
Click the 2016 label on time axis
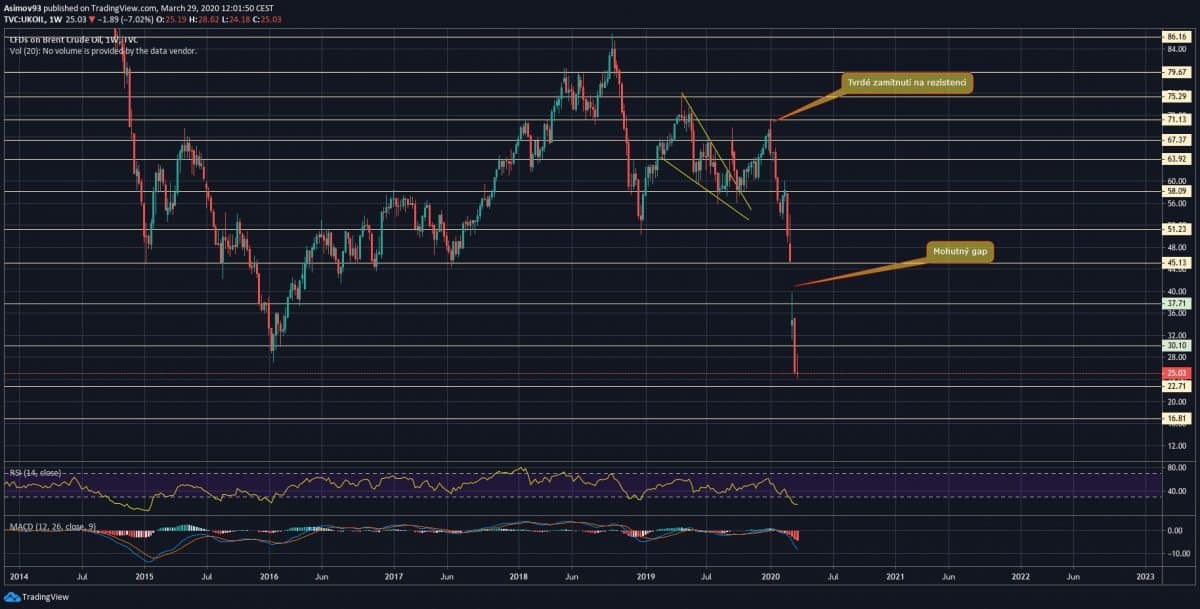click(x=269, y=577)
